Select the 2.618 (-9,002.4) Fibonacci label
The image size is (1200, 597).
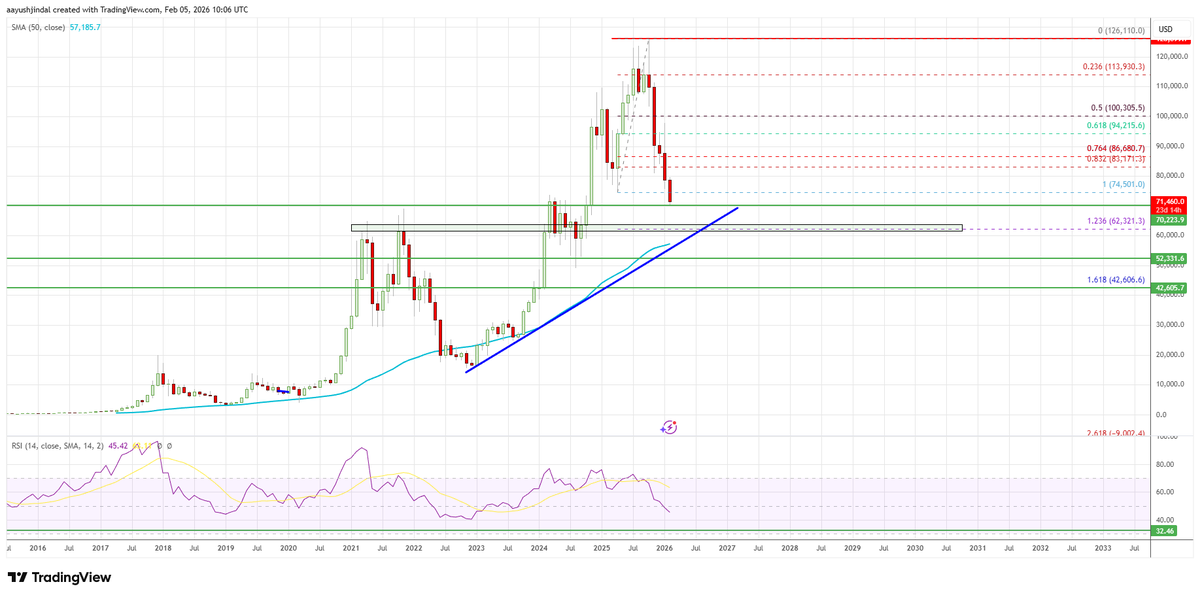1117,433
